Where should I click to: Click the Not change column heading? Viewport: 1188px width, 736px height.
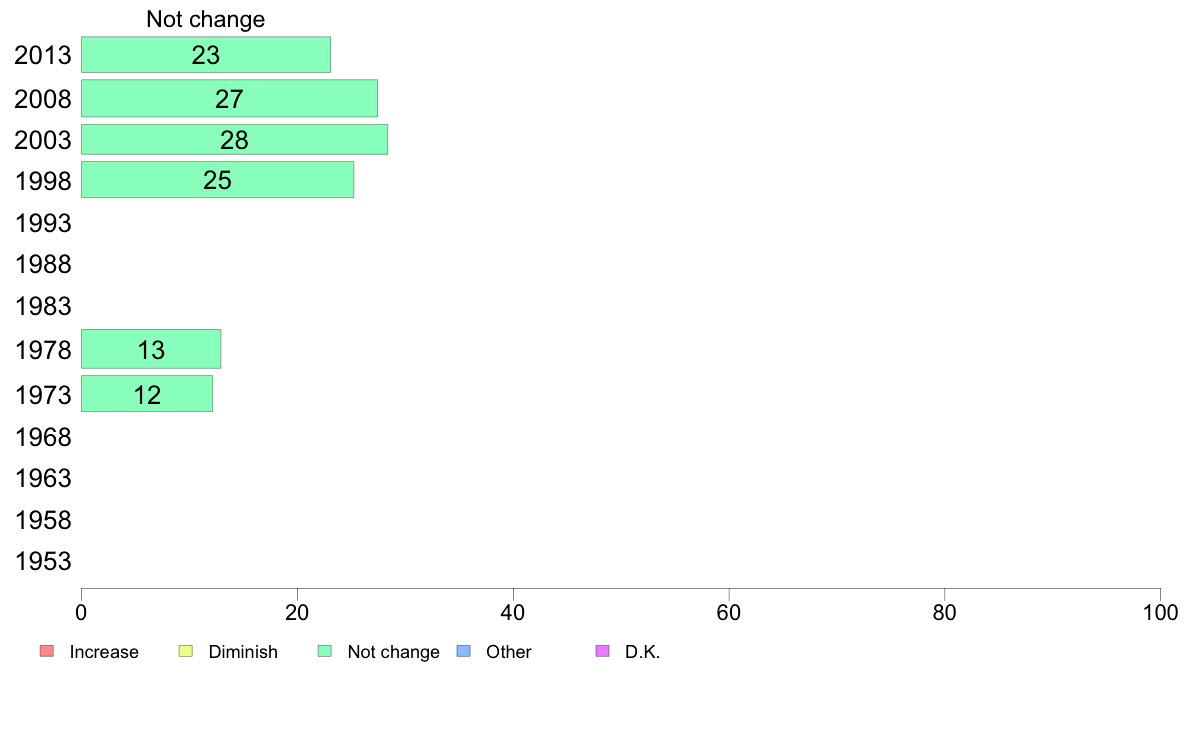205,19
